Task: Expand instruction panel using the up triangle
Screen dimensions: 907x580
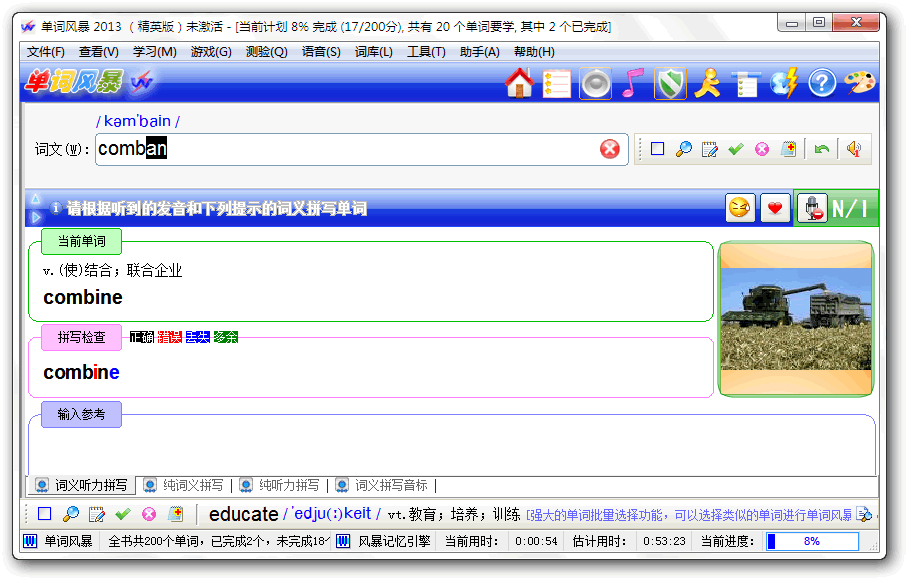Action: (x=36, y=199)
